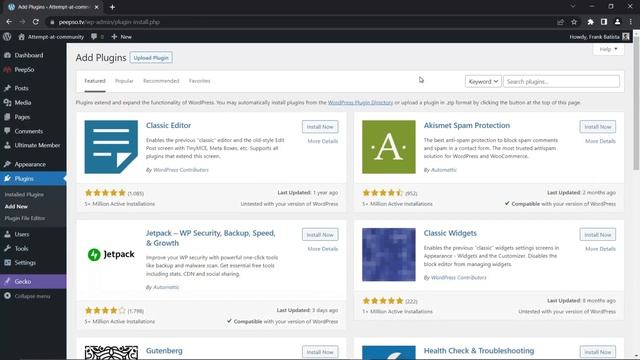
Task: Switch to the Recommended tab
Action: tap(161, 81)
